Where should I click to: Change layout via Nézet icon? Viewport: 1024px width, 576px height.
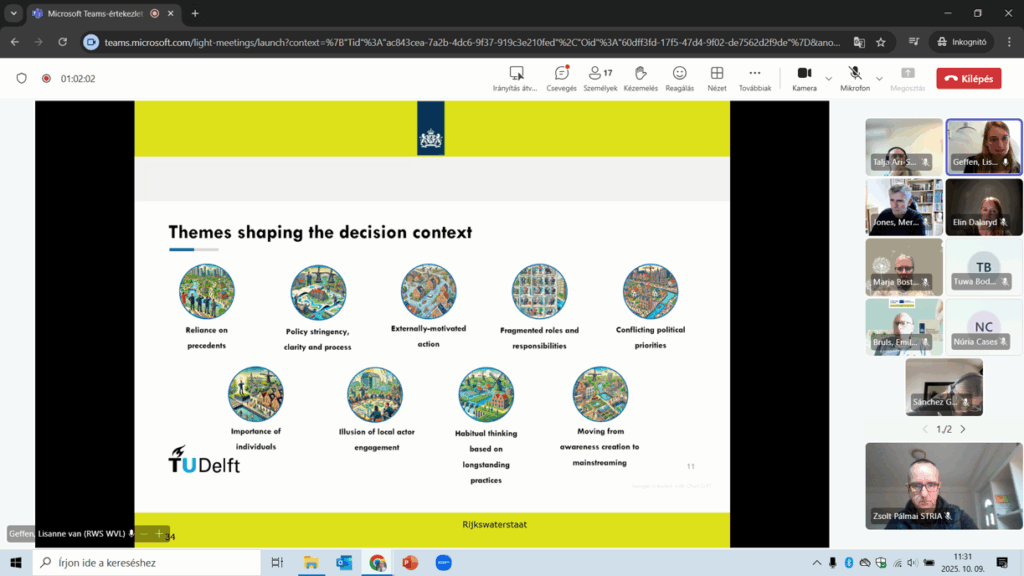tap(717, 77)
